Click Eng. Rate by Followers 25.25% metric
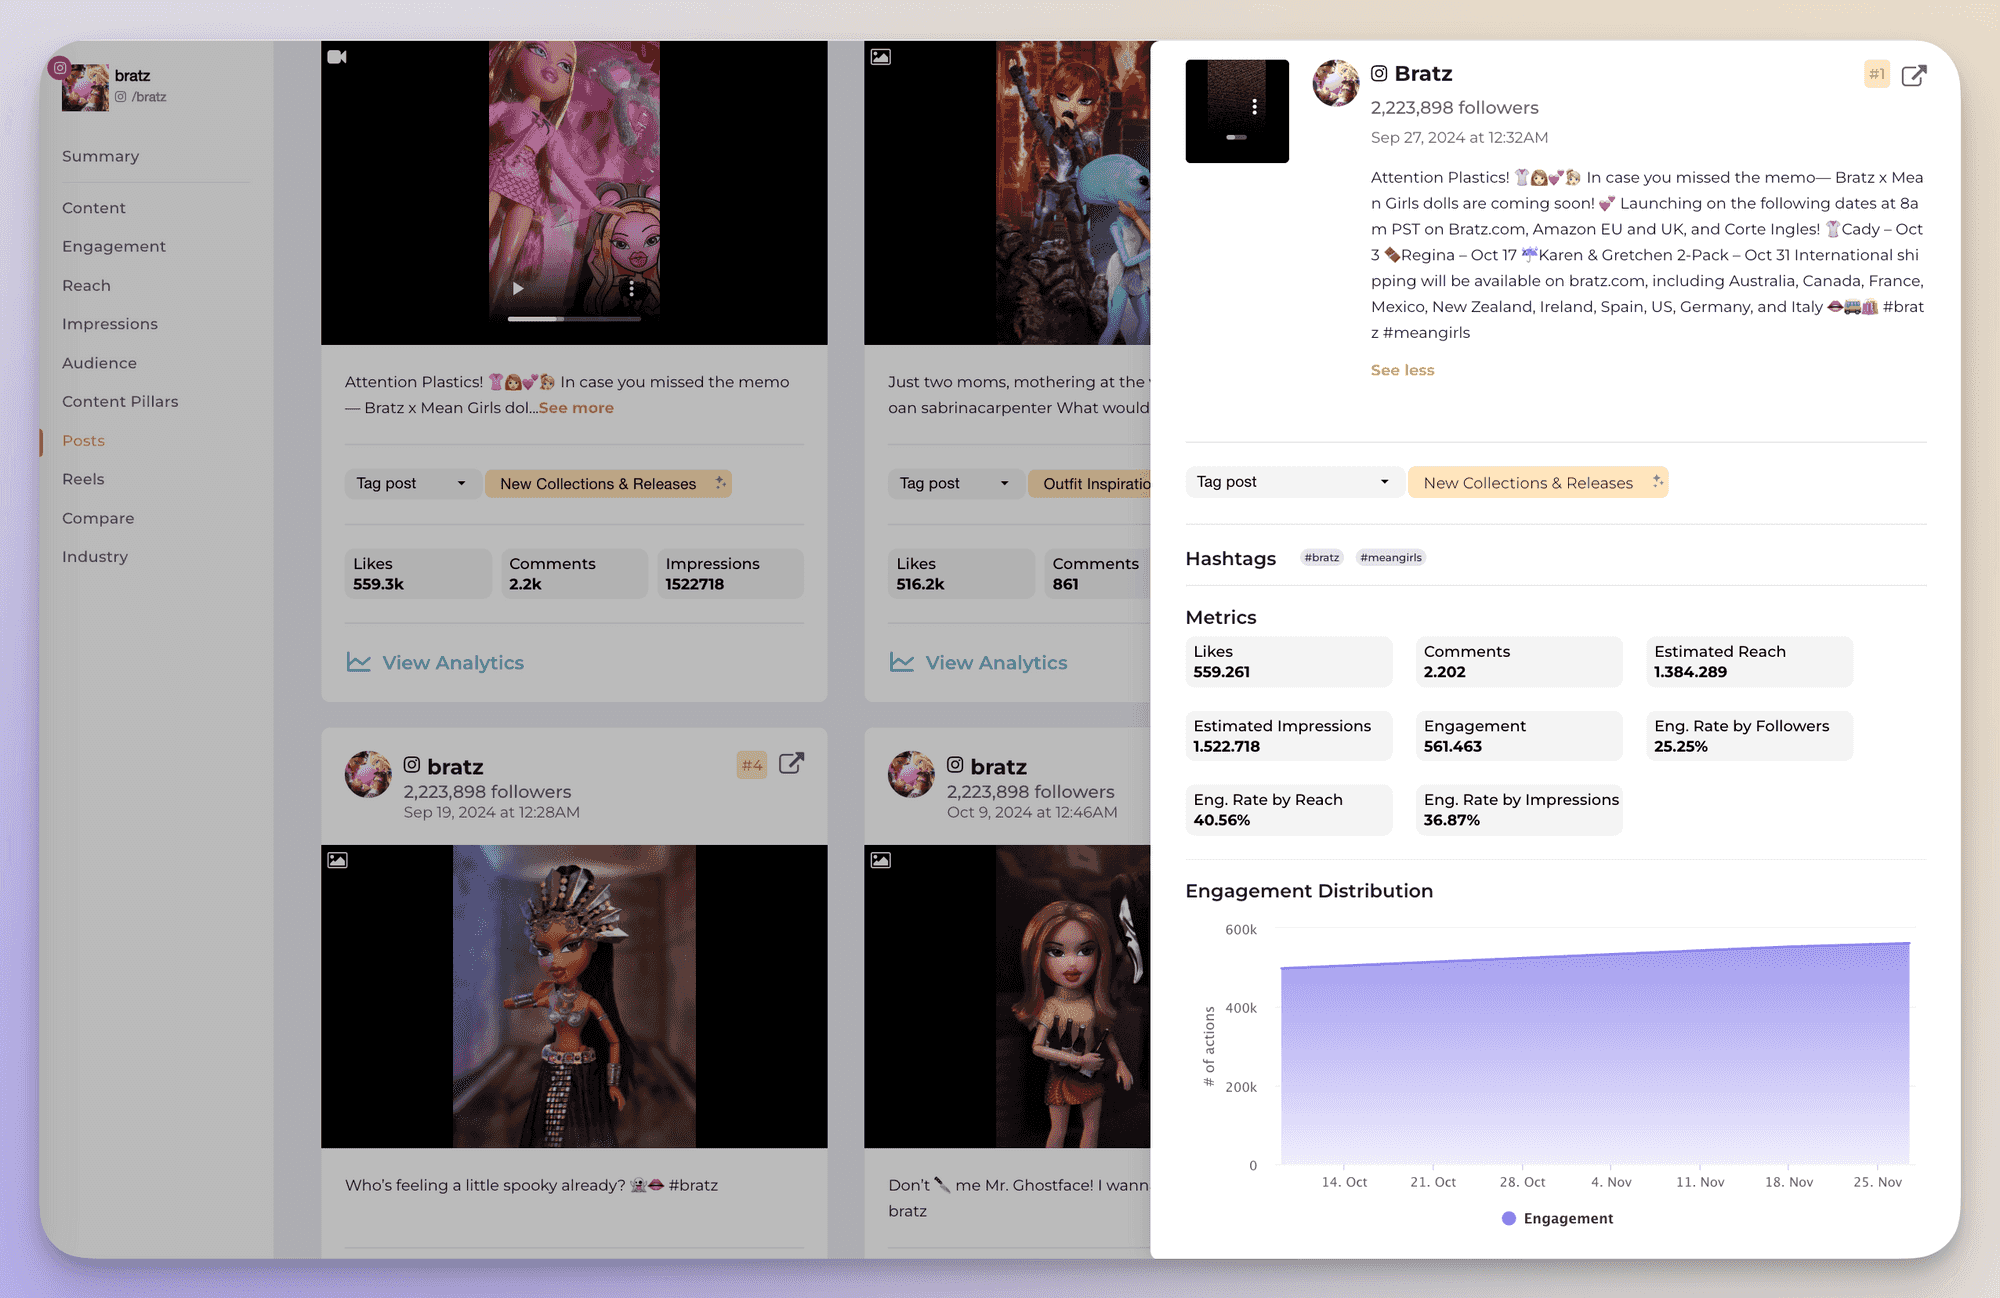Screen dimensions: 2000x1298 point(1749,735)
